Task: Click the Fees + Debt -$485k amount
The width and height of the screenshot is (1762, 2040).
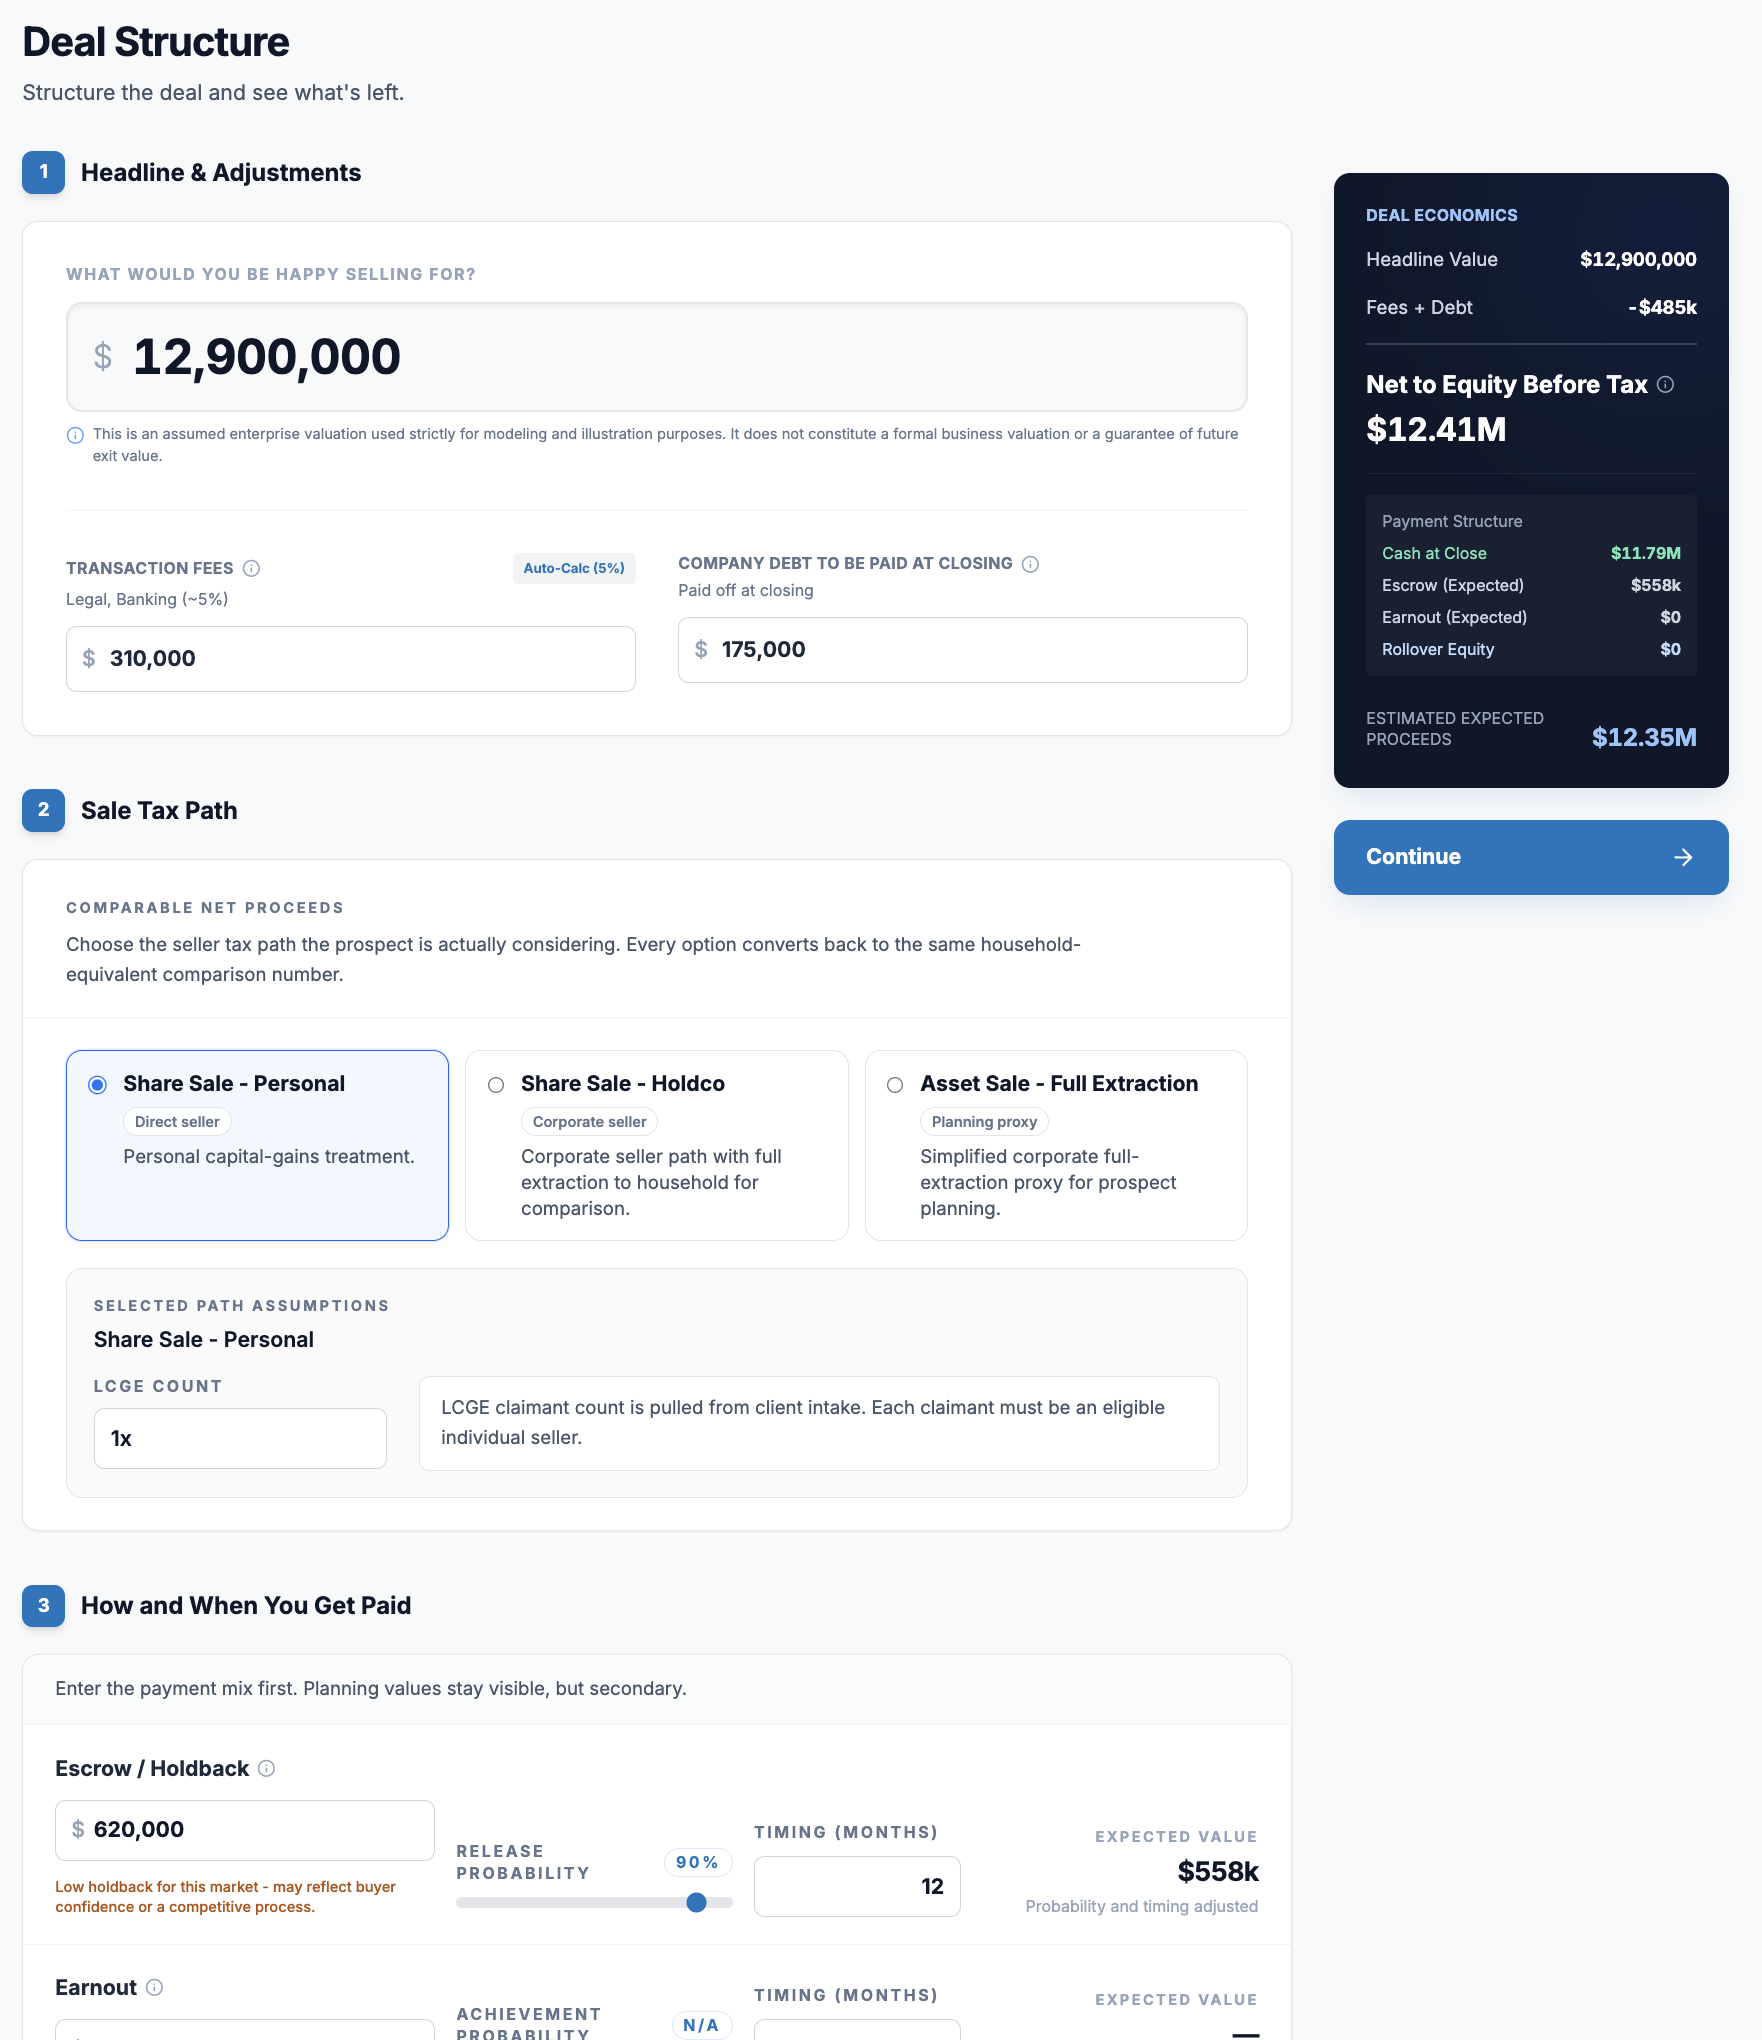Action: pyautogui.click(x=1662, y=307)
